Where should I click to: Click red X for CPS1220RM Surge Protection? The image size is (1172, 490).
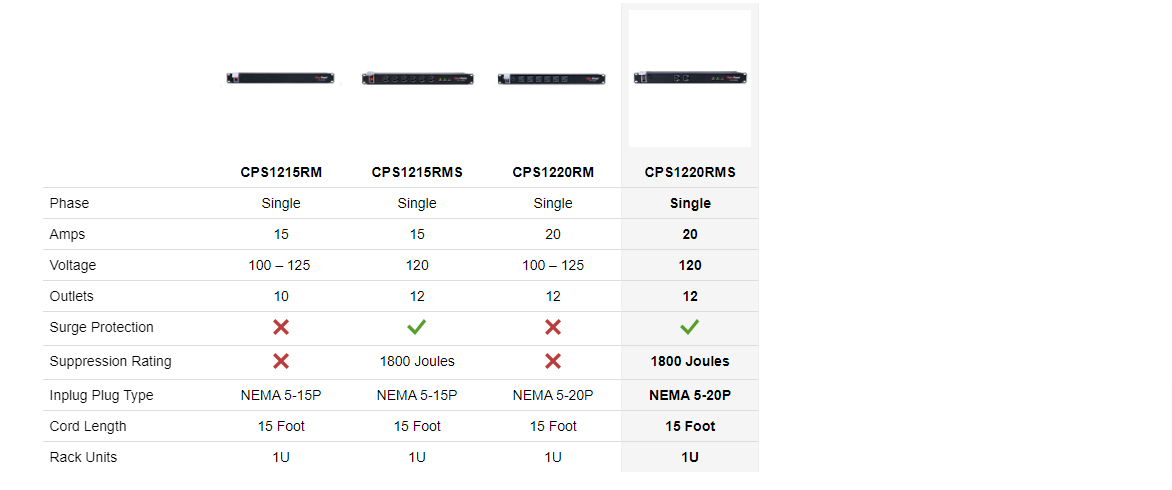pyautogui.click(x=553, y=327)
